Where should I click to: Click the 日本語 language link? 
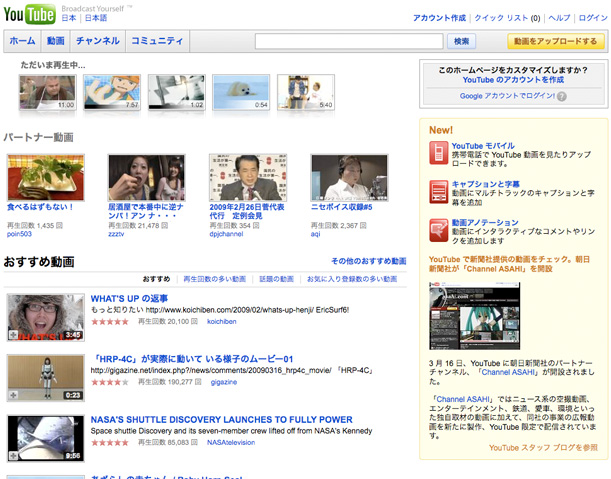(x=96, y=18)
